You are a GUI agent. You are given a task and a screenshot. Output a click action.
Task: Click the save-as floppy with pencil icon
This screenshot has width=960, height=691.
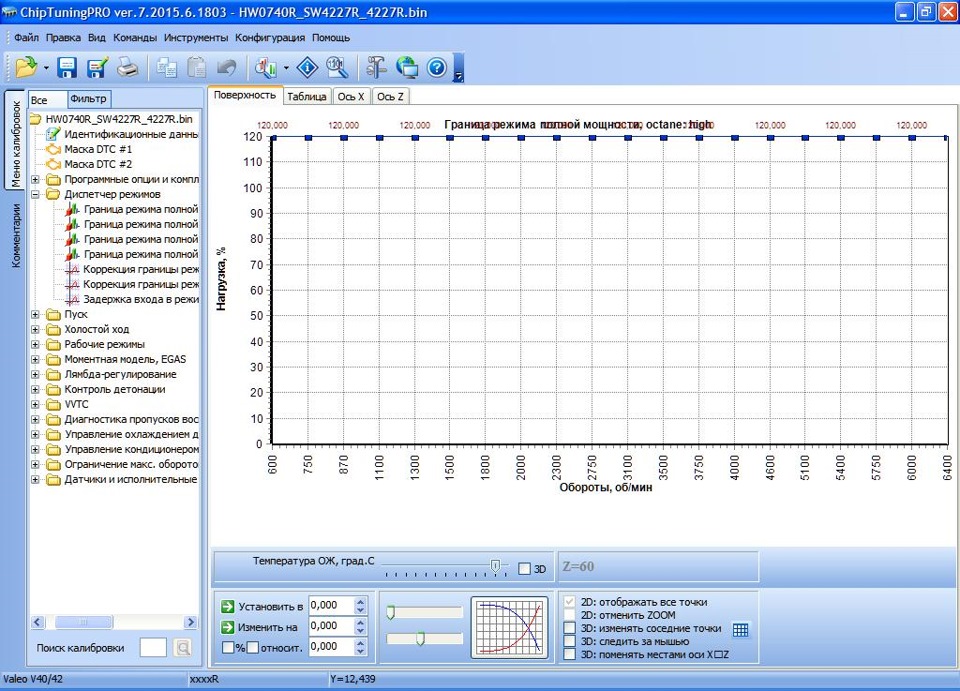pos(97,67)
